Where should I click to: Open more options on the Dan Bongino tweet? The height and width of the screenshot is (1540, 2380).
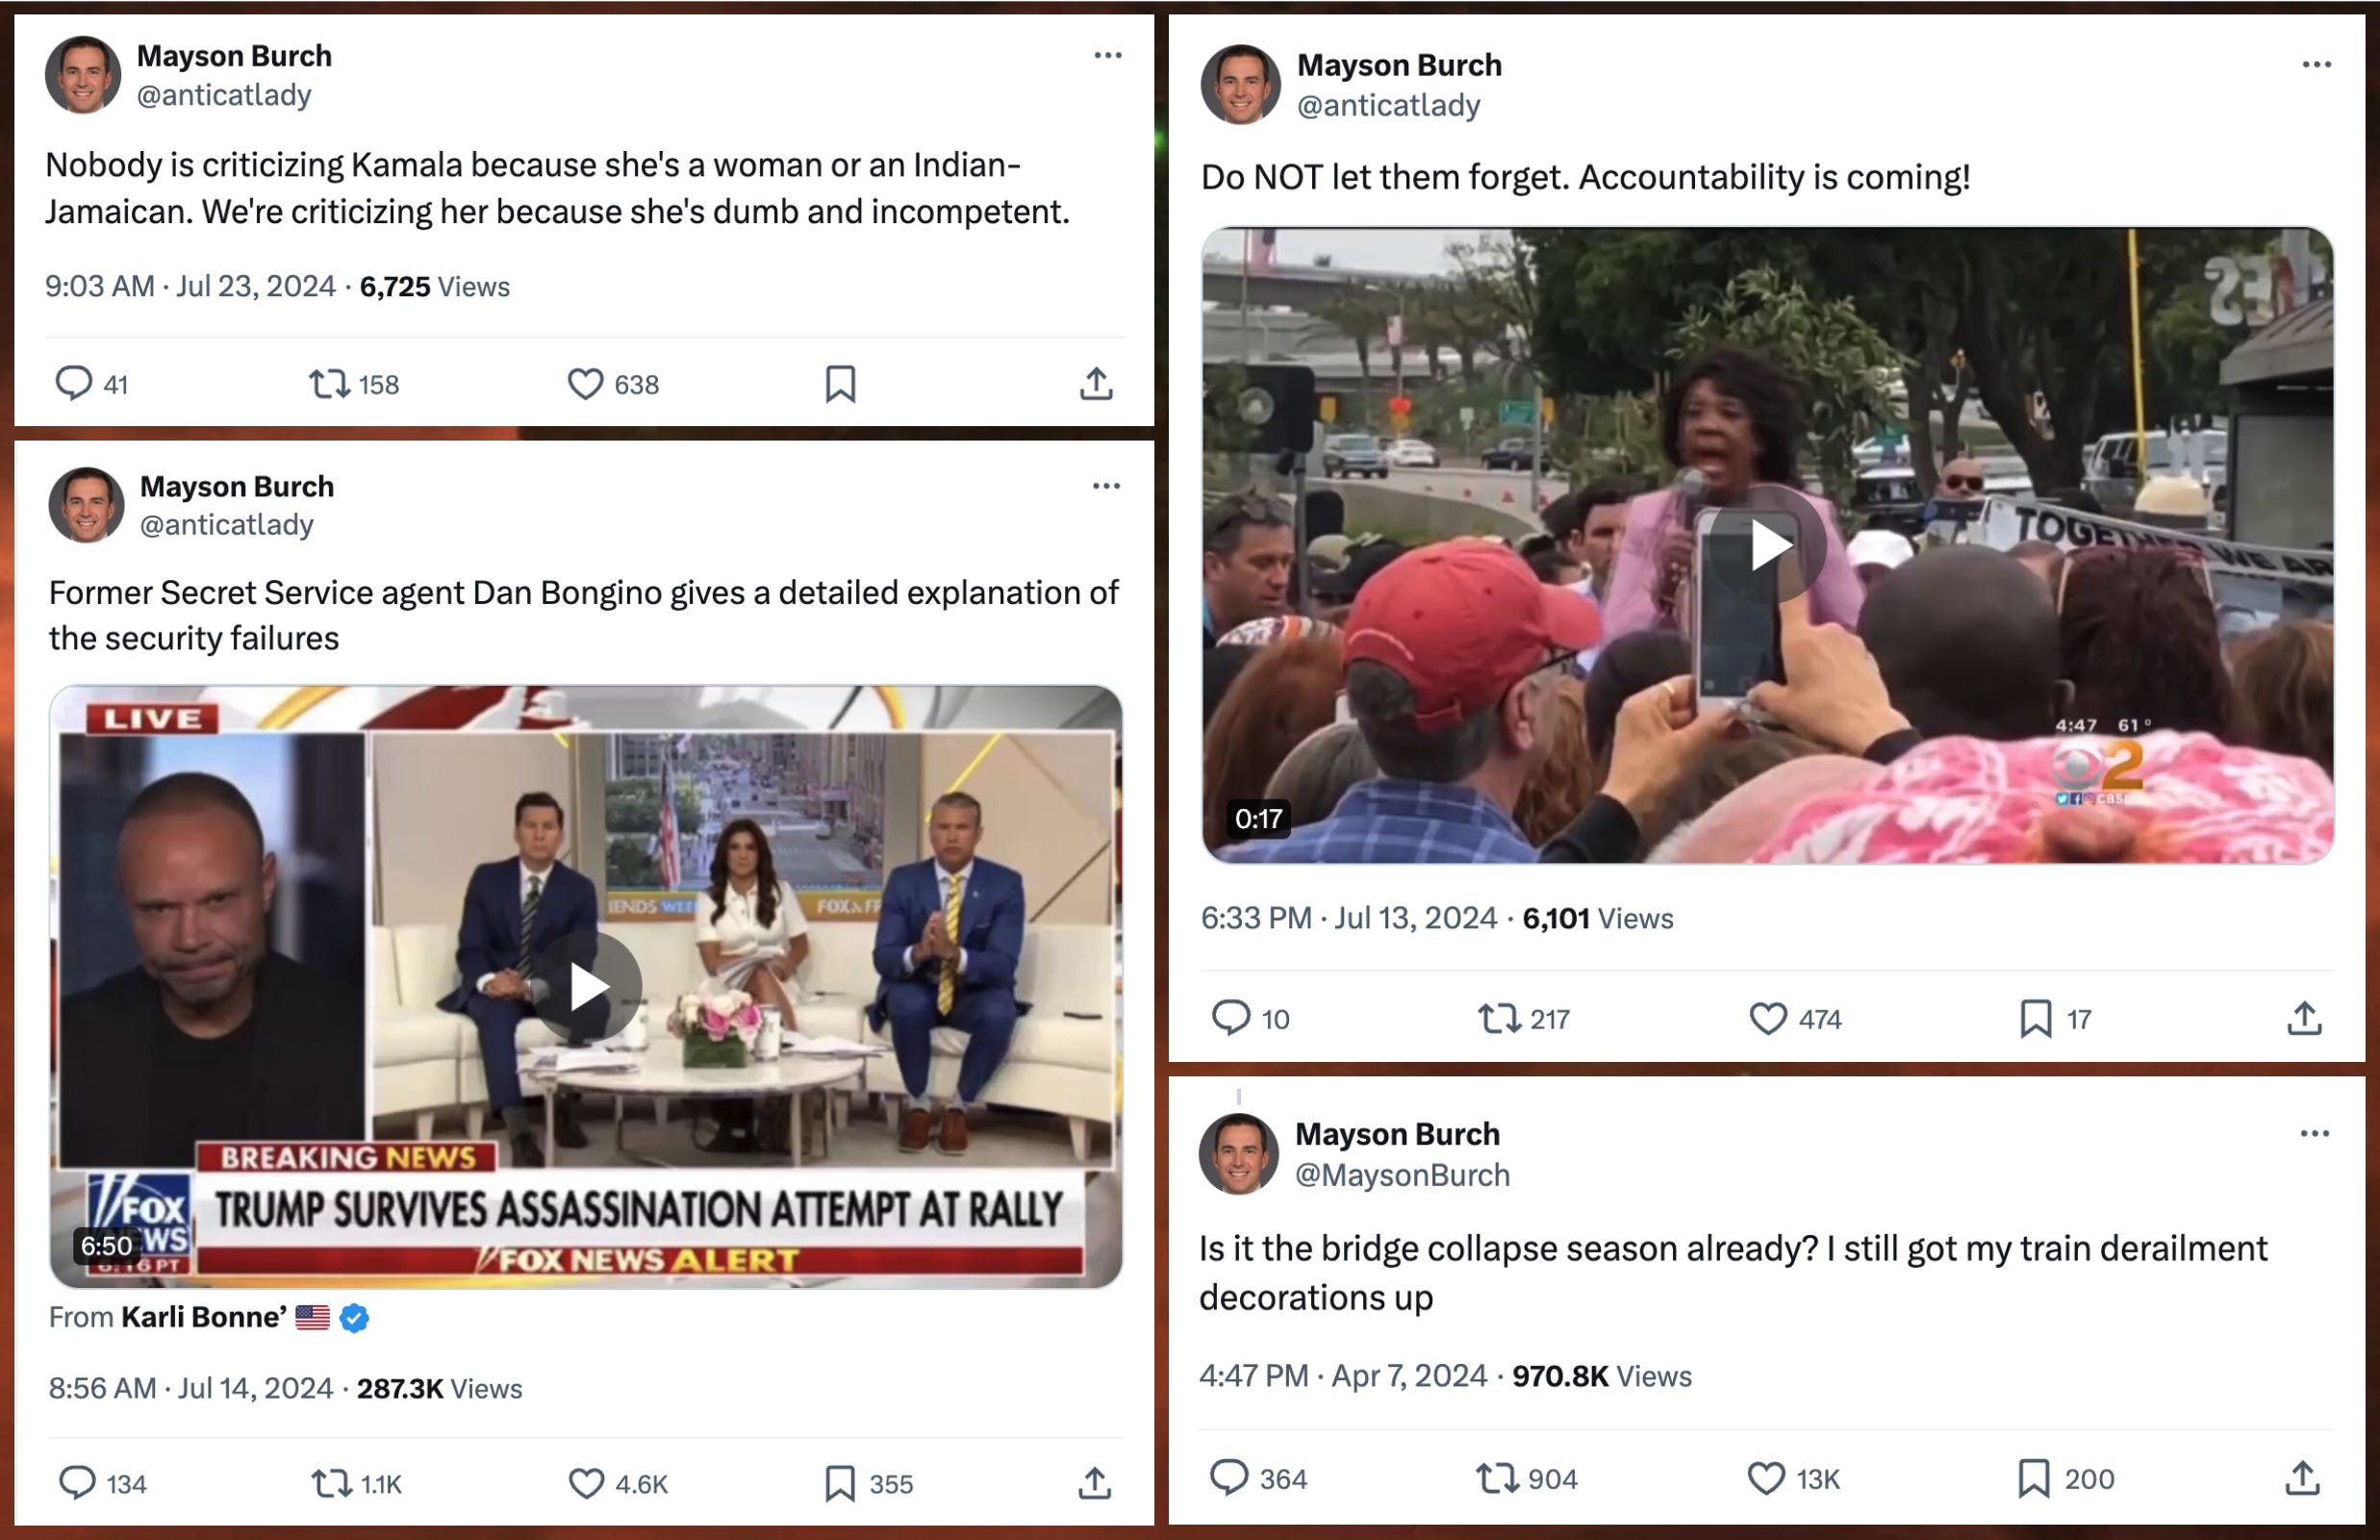1106,487
